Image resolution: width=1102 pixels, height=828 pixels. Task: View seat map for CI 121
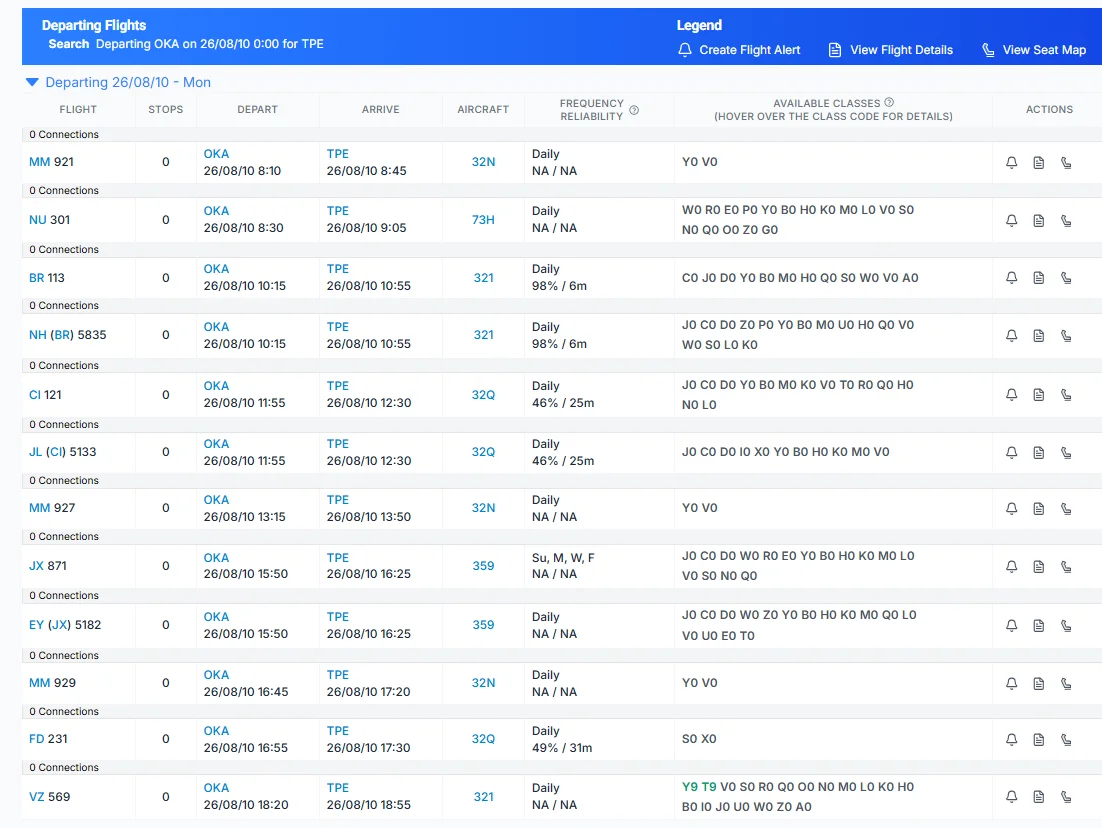1066,394
